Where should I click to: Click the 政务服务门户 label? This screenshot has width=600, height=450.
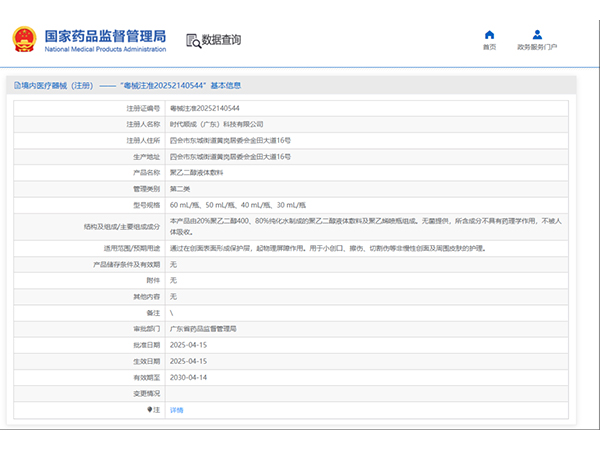click(537, 47)
